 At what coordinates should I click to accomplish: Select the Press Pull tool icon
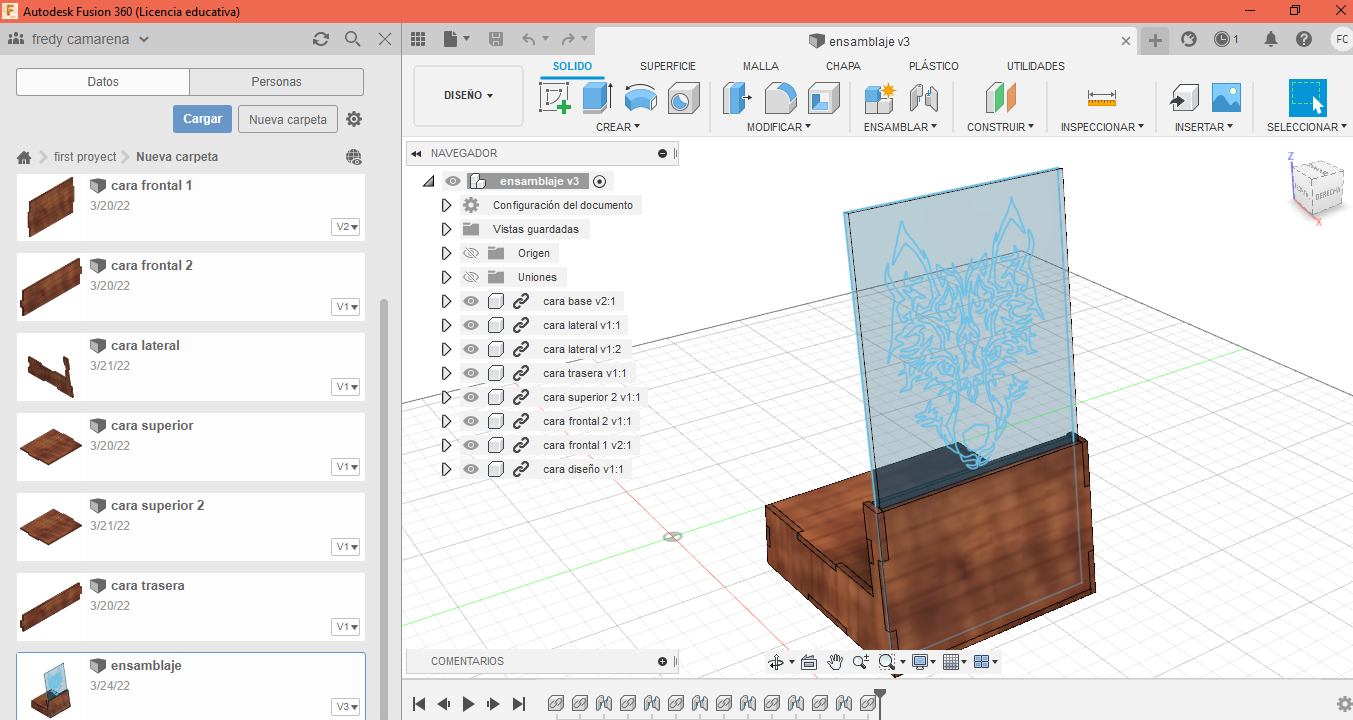tap(738, 98)
